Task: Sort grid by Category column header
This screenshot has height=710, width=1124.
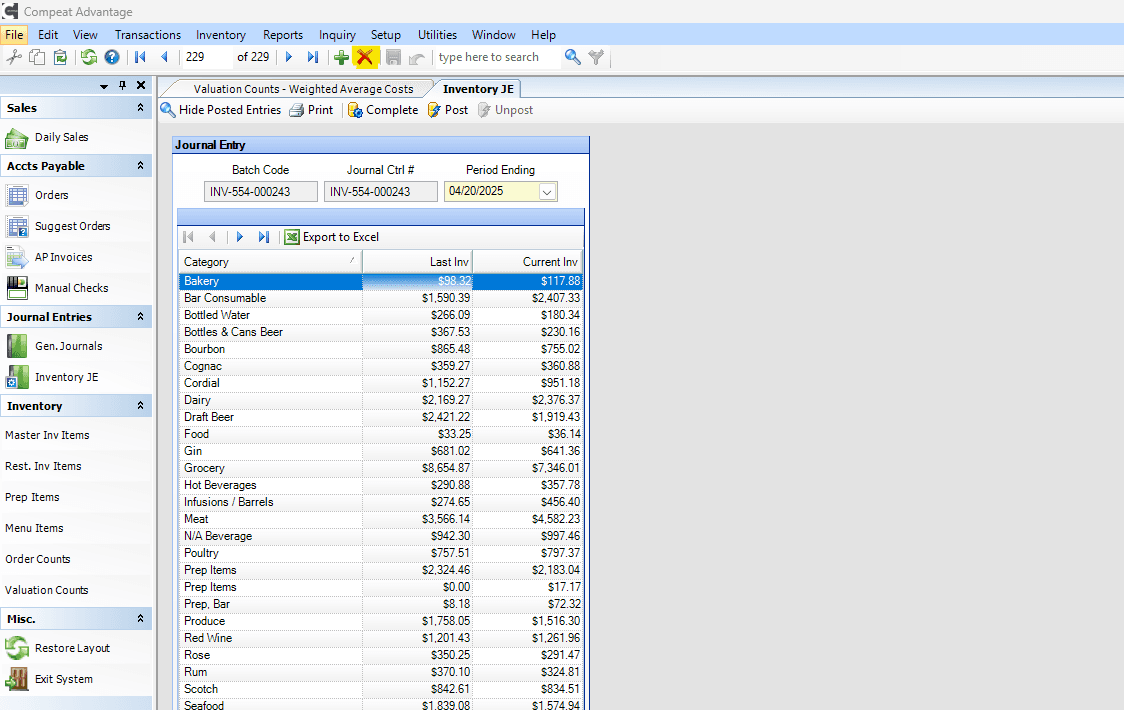Action: [270, 262]
